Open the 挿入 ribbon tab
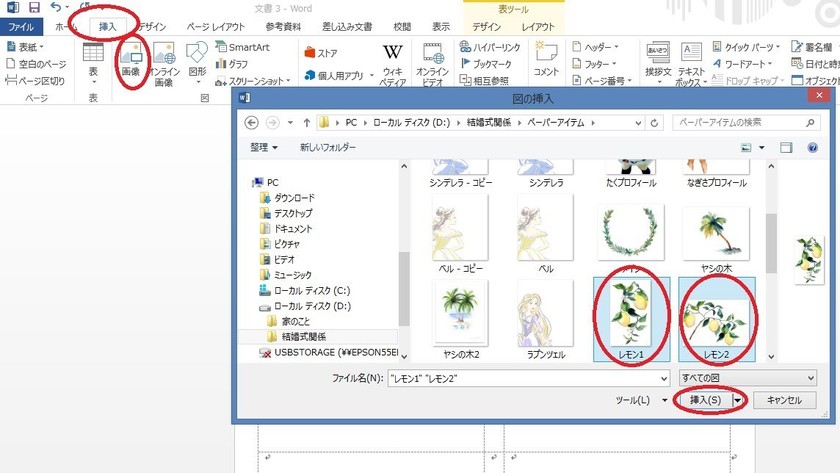Image resolution: width=840 pixels, height=473 pixels. pos(107,27)
